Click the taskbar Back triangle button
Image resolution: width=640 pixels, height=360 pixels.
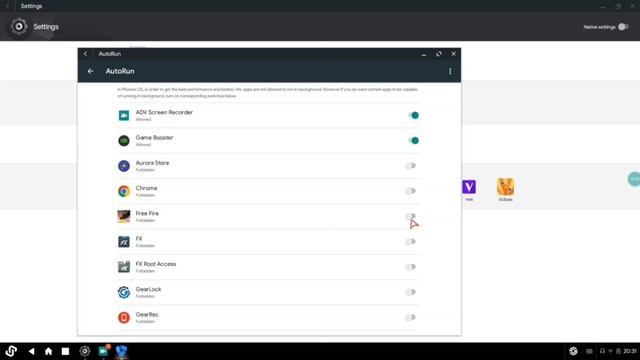(31, 351)
